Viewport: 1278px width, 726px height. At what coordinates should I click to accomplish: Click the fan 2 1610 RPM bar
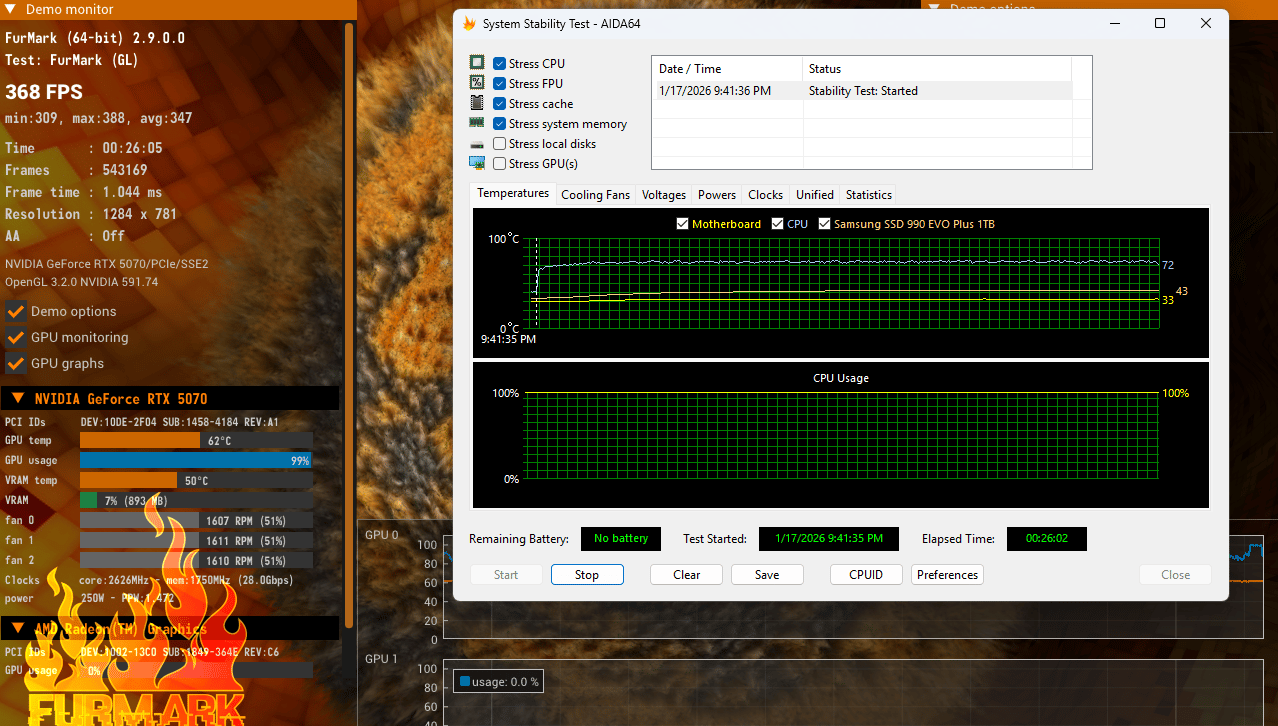pos(196,560)
